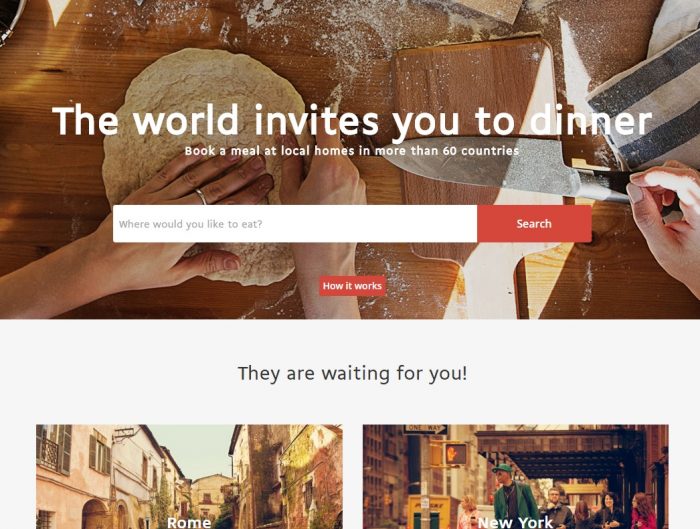Click the red Search button
Image resolution: width=700 pixels, height=529 pixels.
point(534,224)
